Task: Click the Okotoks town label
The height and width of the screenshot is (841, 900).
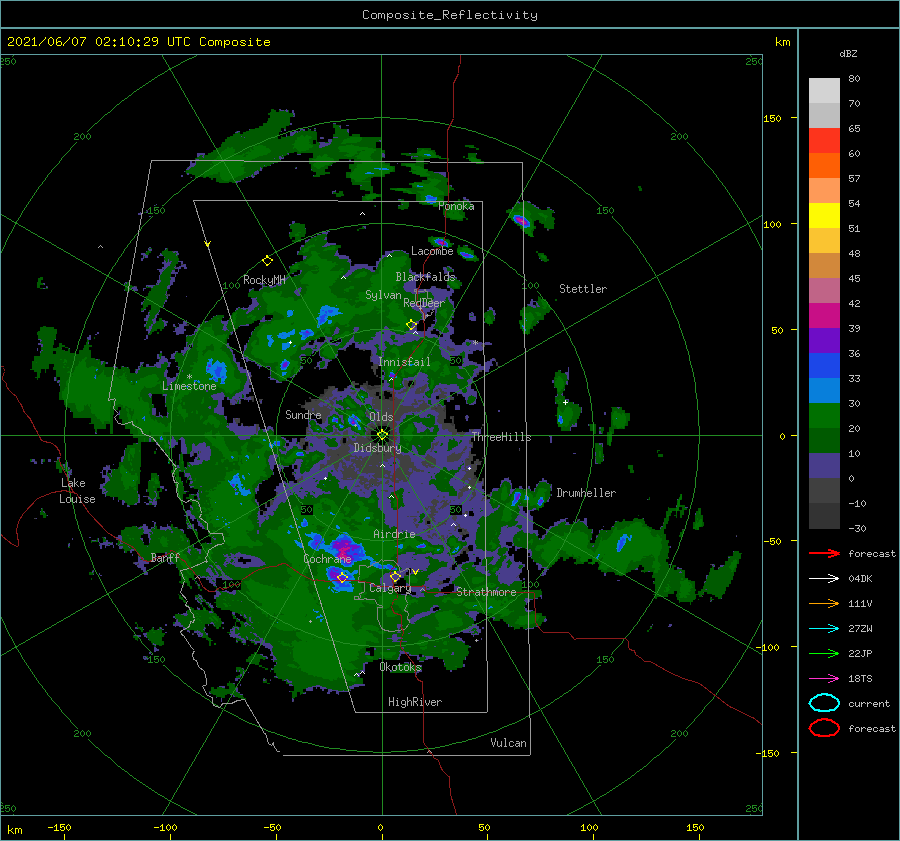Action: tap(400, 667)
